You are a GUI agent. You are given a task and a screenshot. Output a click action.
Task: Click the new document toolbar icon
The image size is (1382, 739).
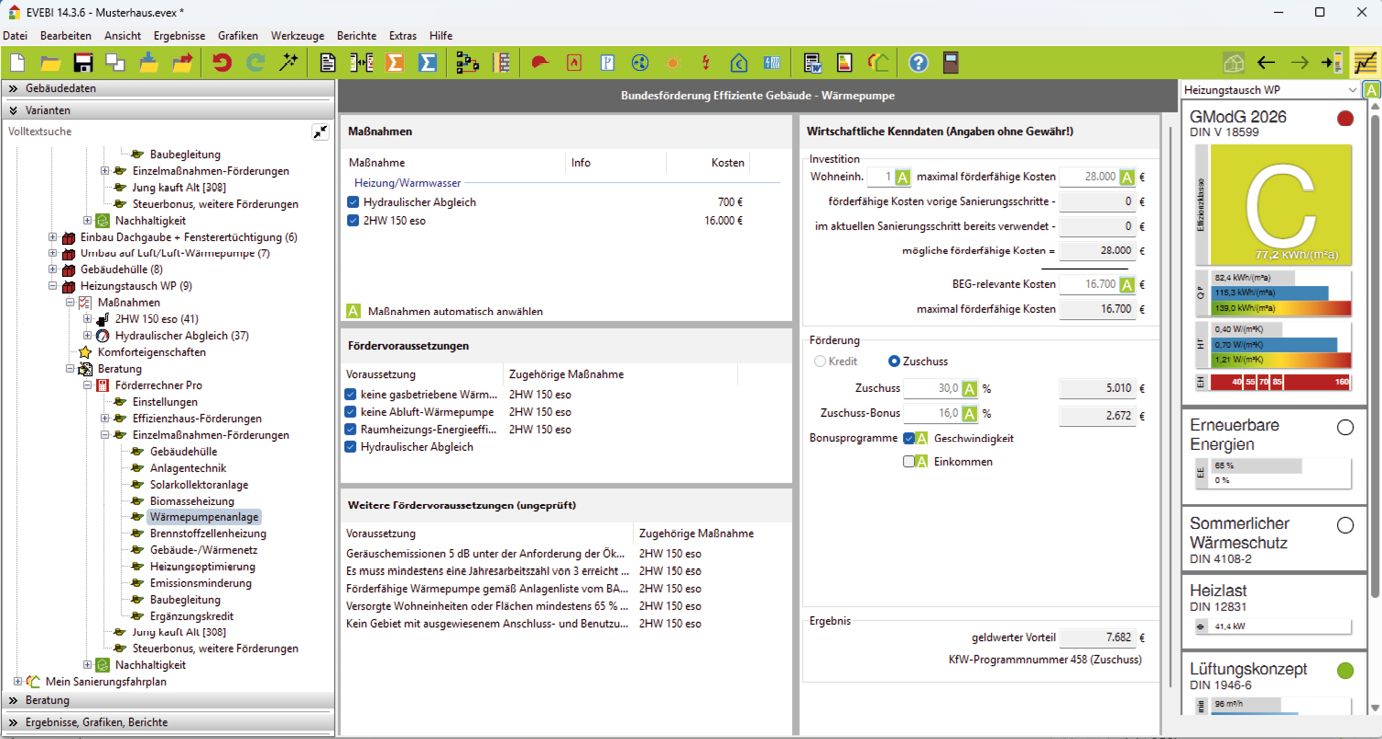[17, 63]
